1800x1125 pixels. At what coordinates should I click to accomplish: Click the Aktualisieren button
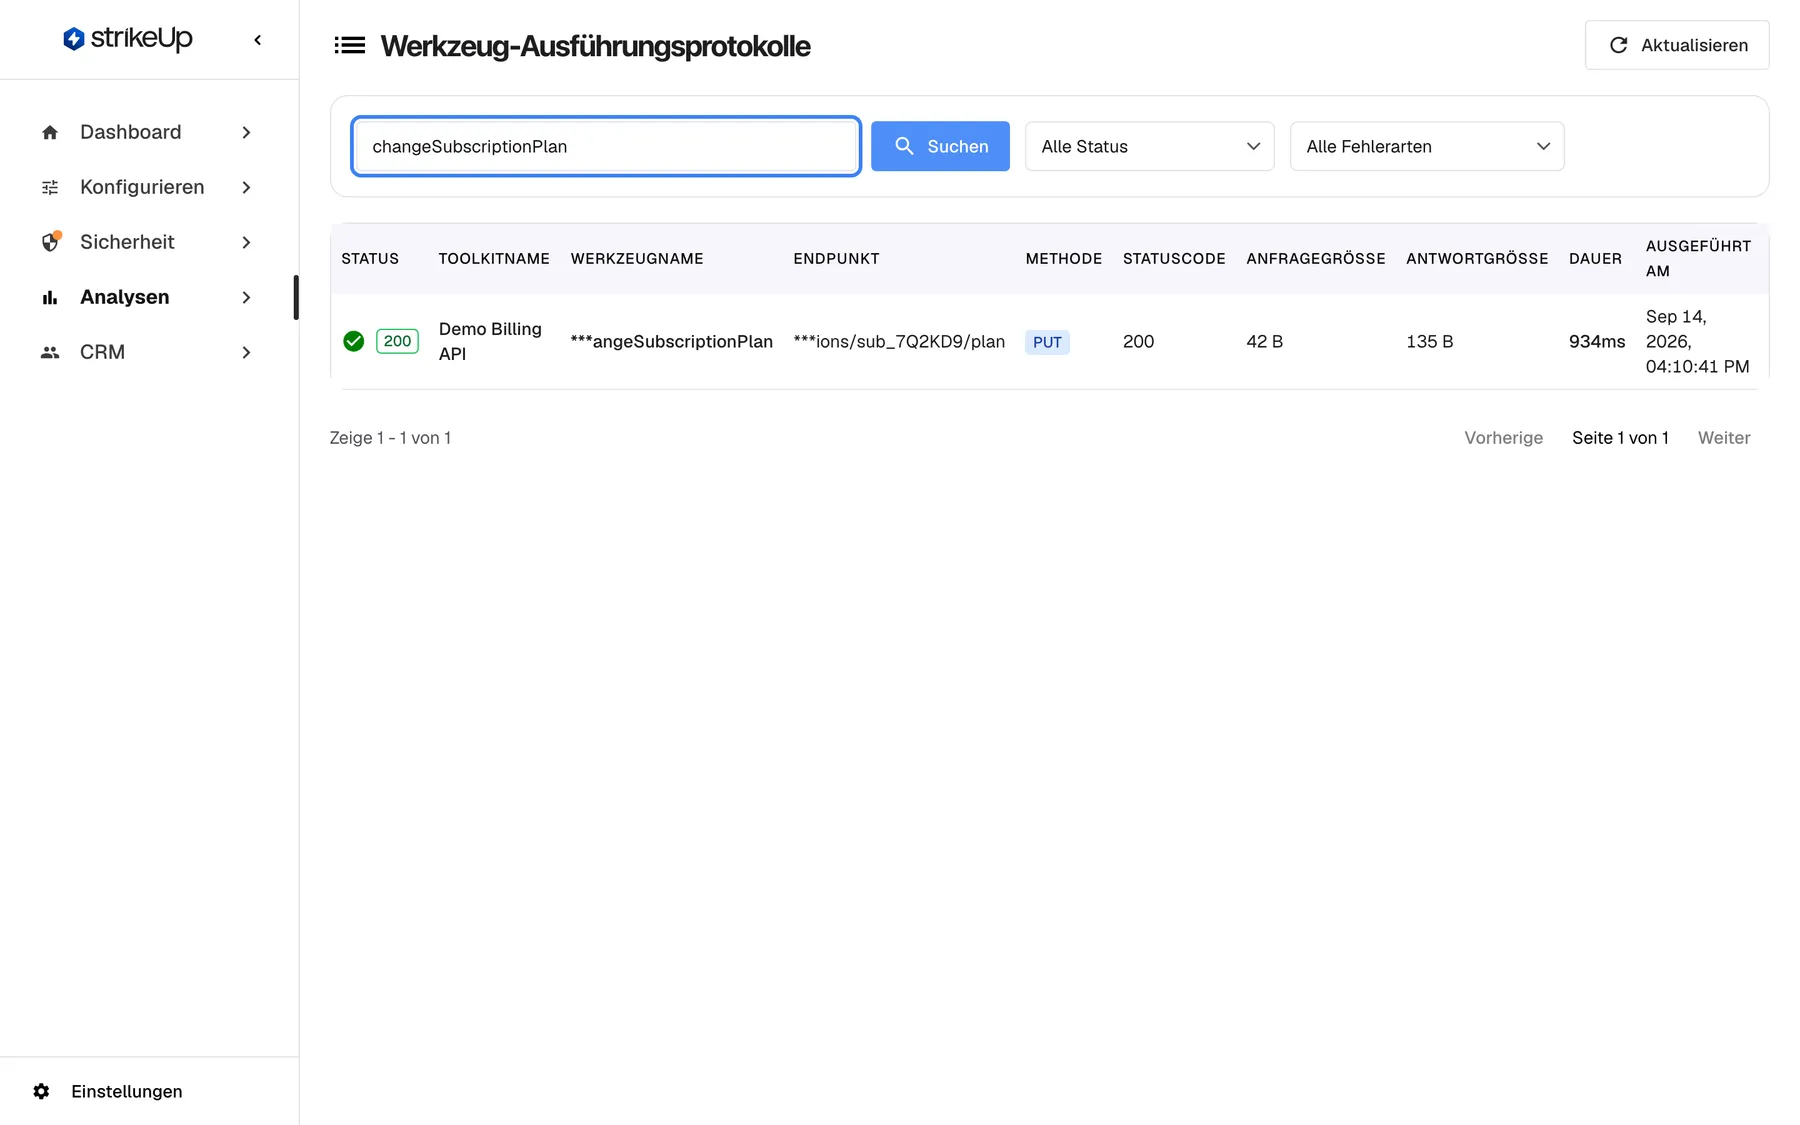tap(1677, 45)
